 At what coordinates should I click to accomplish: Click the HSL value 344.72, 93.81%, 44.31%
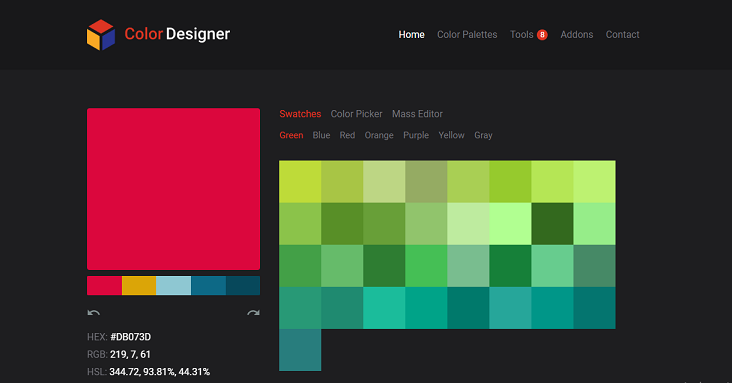(160, 372)
